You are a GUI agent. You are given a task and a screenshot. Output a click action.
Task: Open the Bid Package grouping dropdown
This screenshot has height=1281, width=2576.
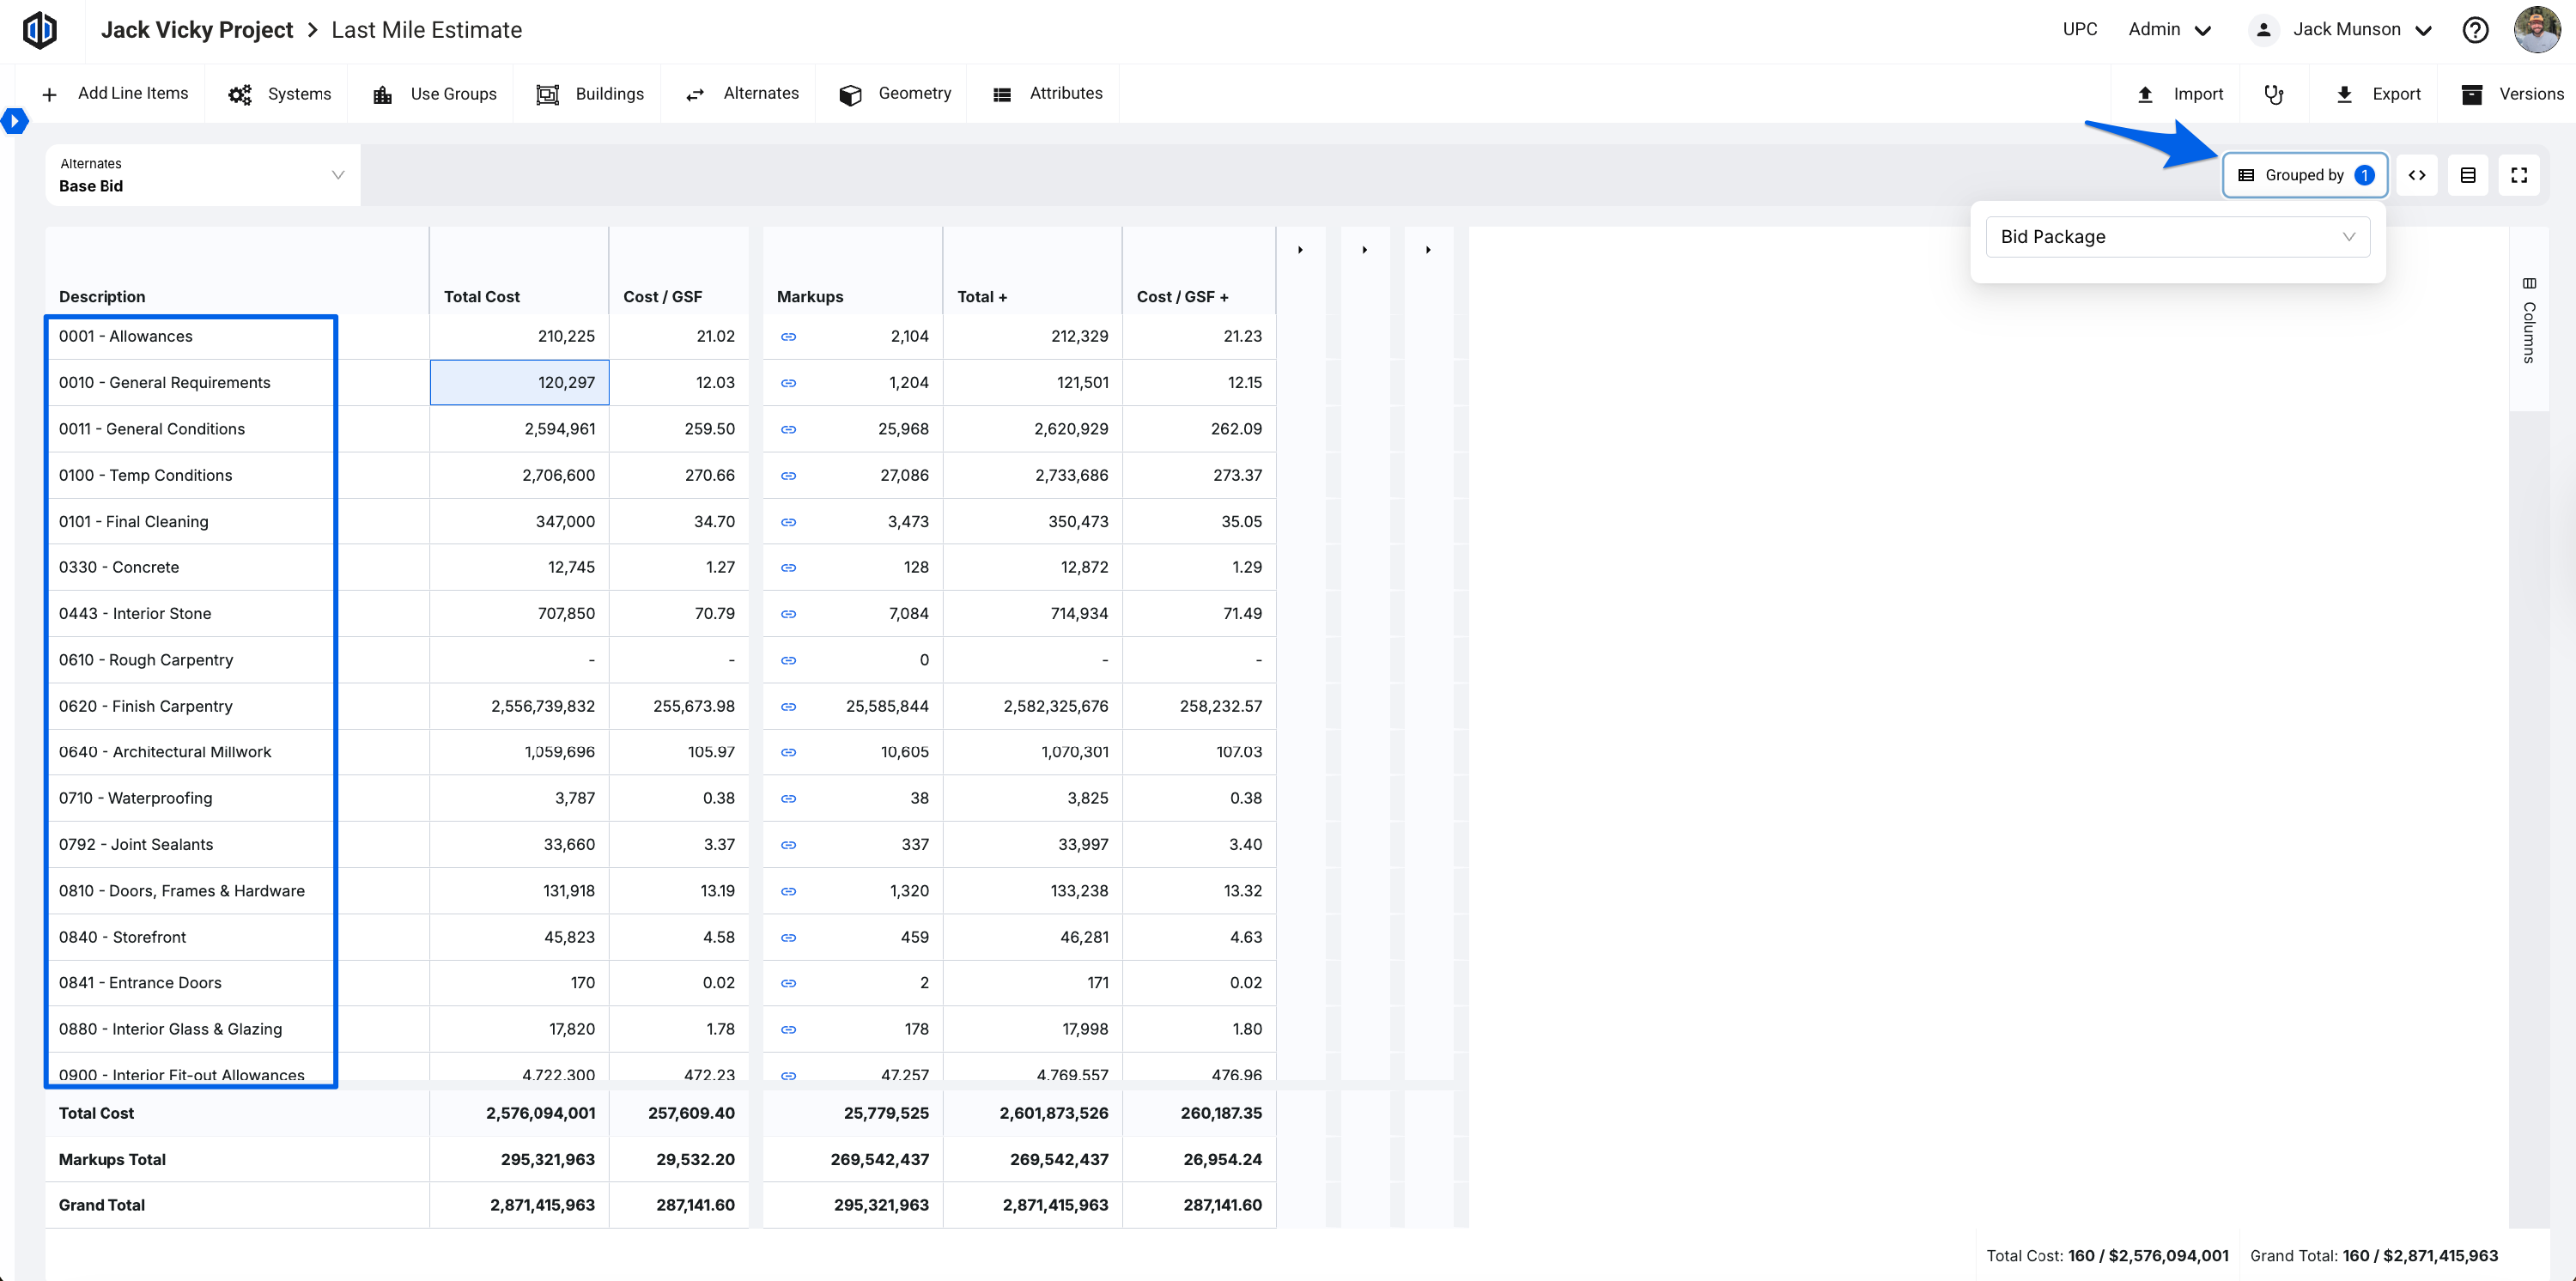pyautogui.click(x=2176, y=237)
